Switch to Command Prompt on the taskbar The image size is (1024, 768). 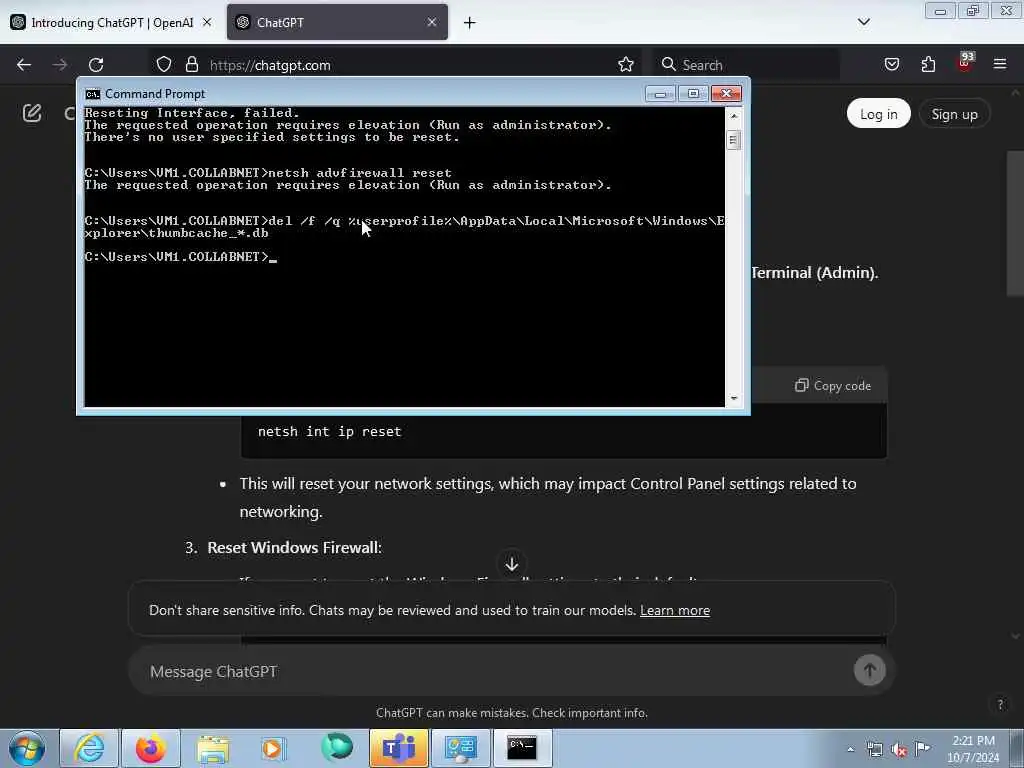click(522, 748)
